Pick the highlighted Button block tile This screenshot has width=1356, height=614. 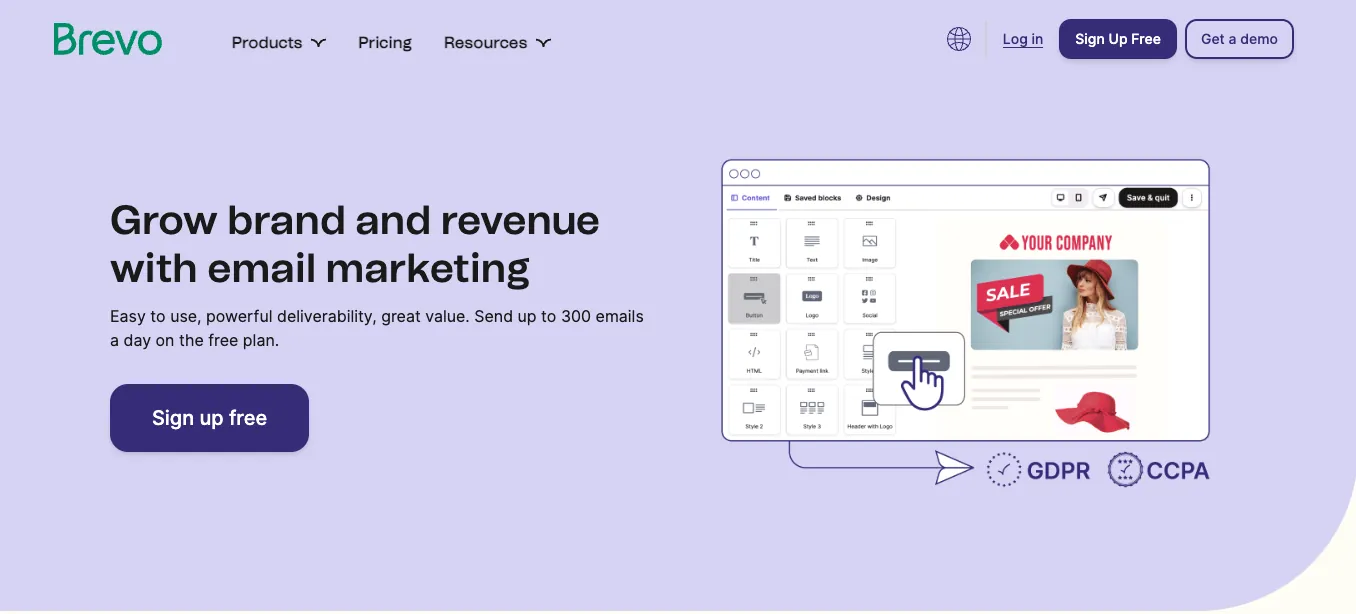pos(754,298)
